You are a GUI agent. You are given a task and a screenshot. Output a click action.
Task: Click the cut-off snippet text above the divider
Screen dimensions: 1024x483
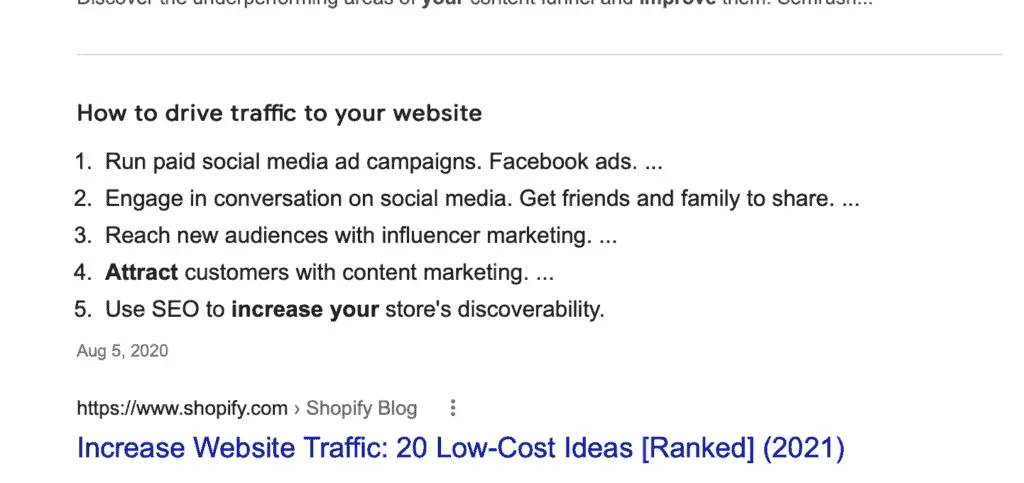click(475, 3)
